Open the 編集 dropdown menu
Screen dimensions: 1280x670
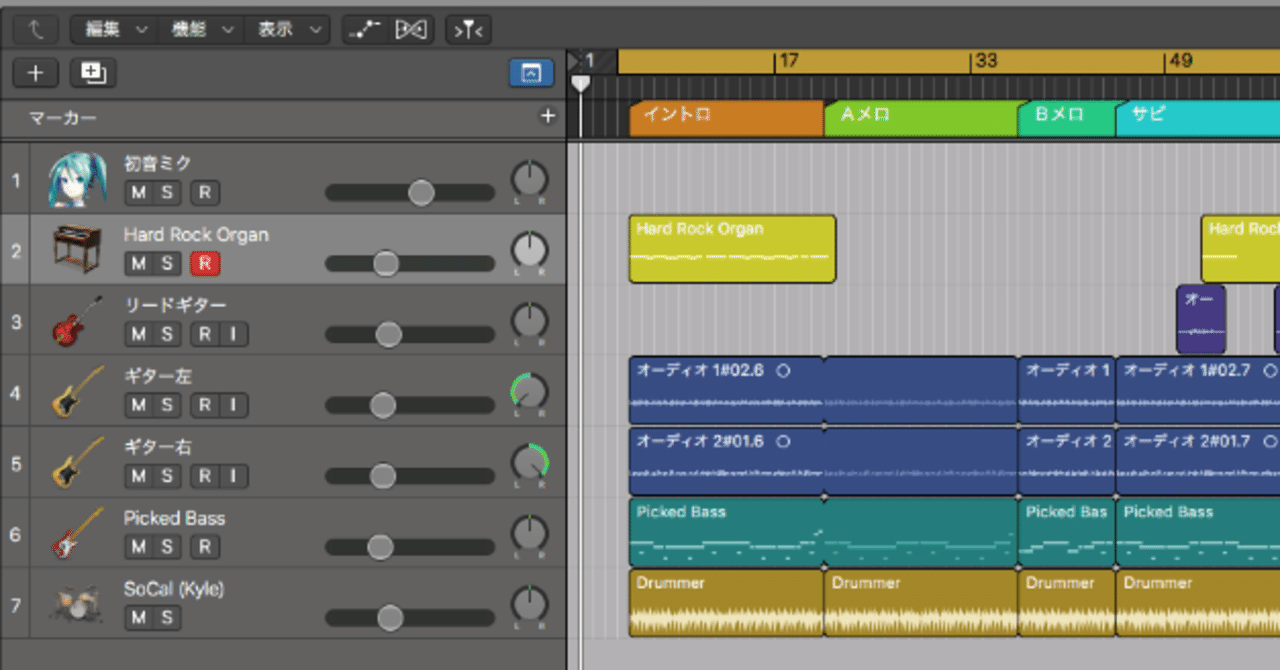pos(114,30)
